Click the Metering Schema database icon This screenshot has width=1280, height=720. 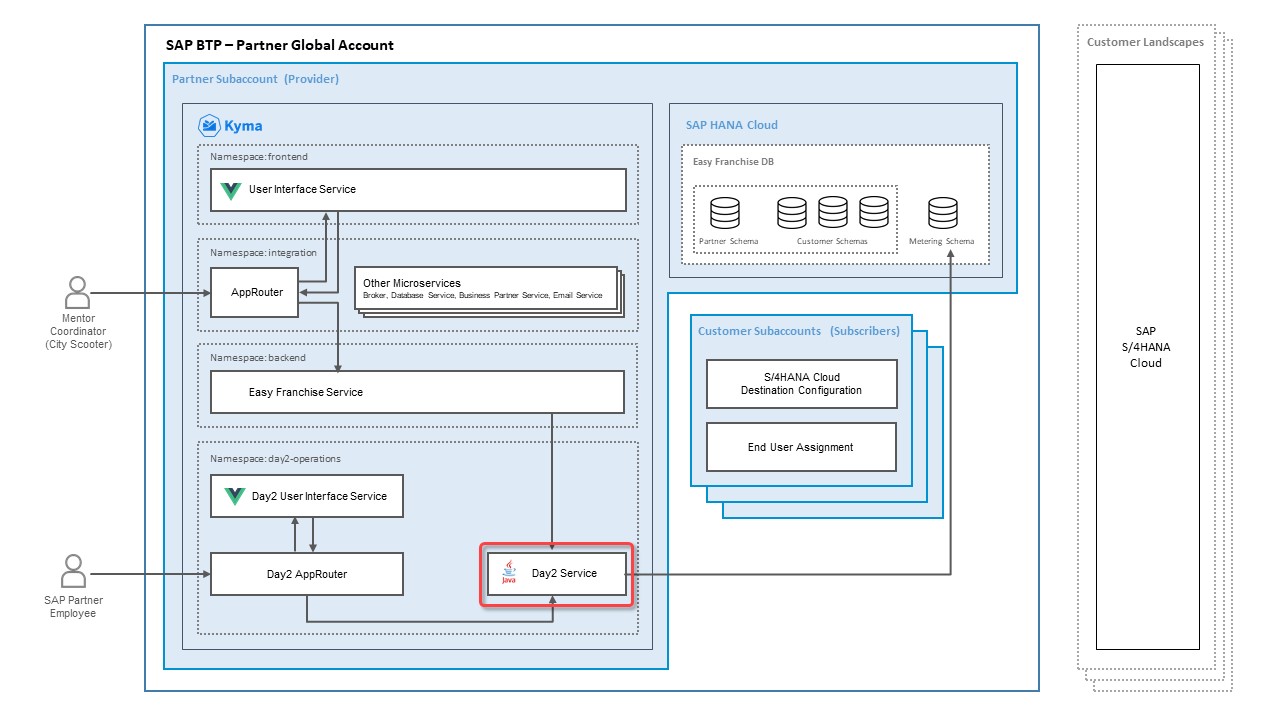click(x=942, y=212)
